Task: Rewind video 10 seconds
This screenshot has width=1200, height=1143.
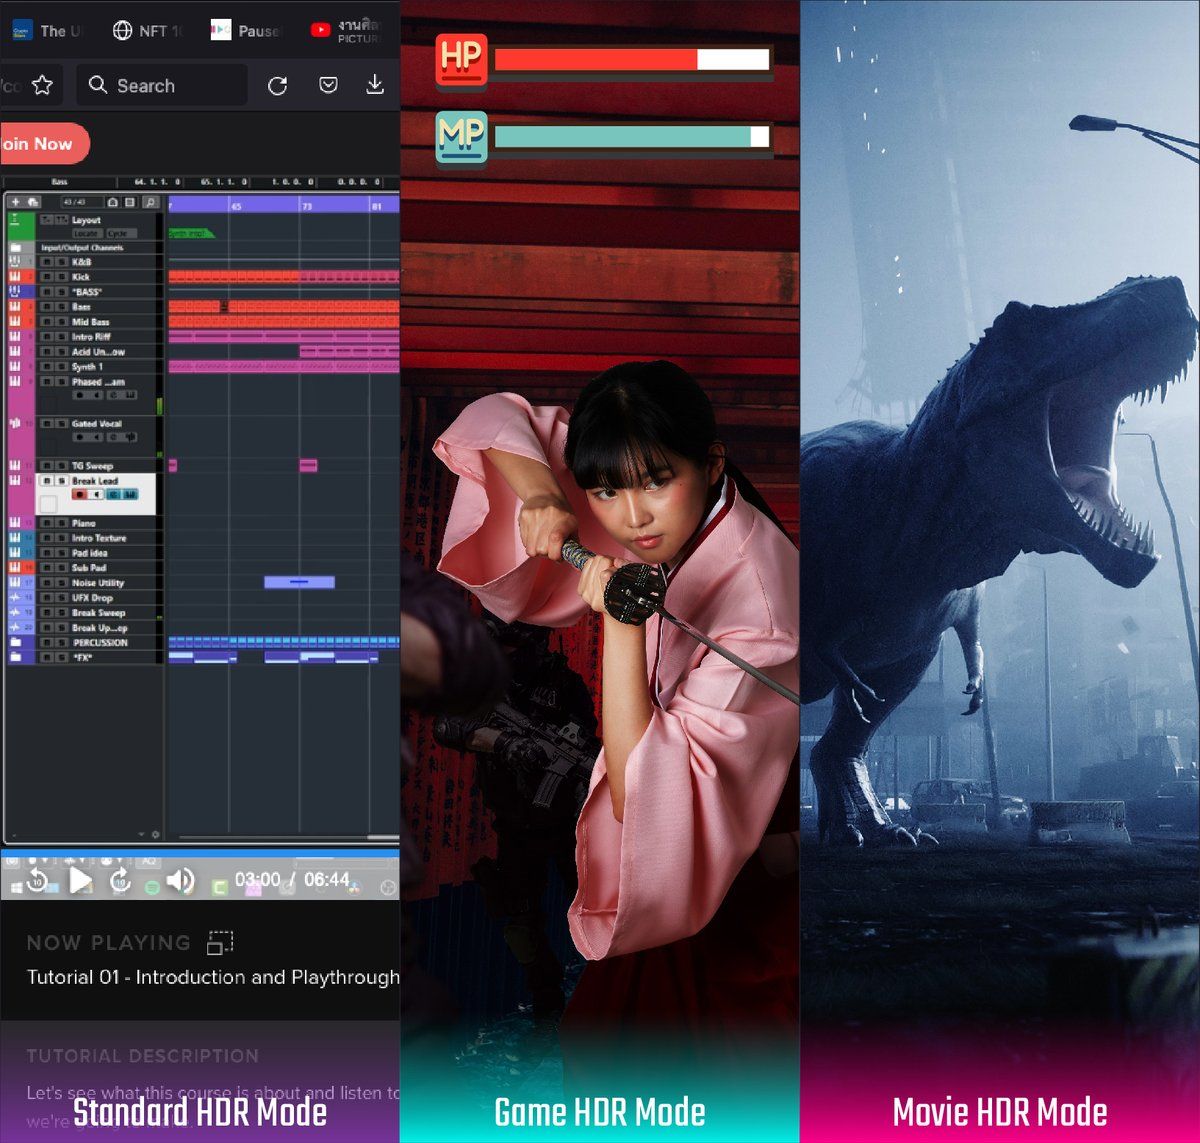Action: (x=37, y=880)
